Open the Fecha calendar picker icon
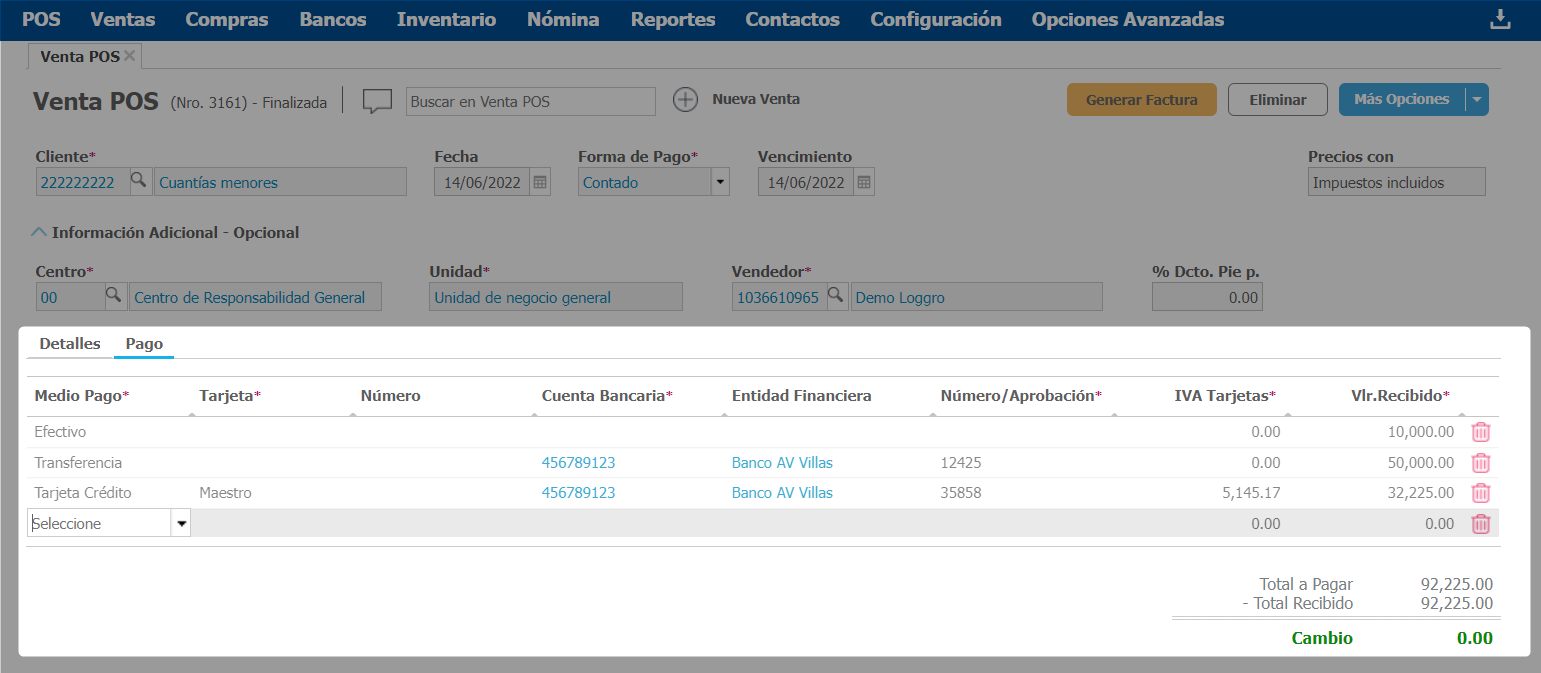 pos(540,182)
